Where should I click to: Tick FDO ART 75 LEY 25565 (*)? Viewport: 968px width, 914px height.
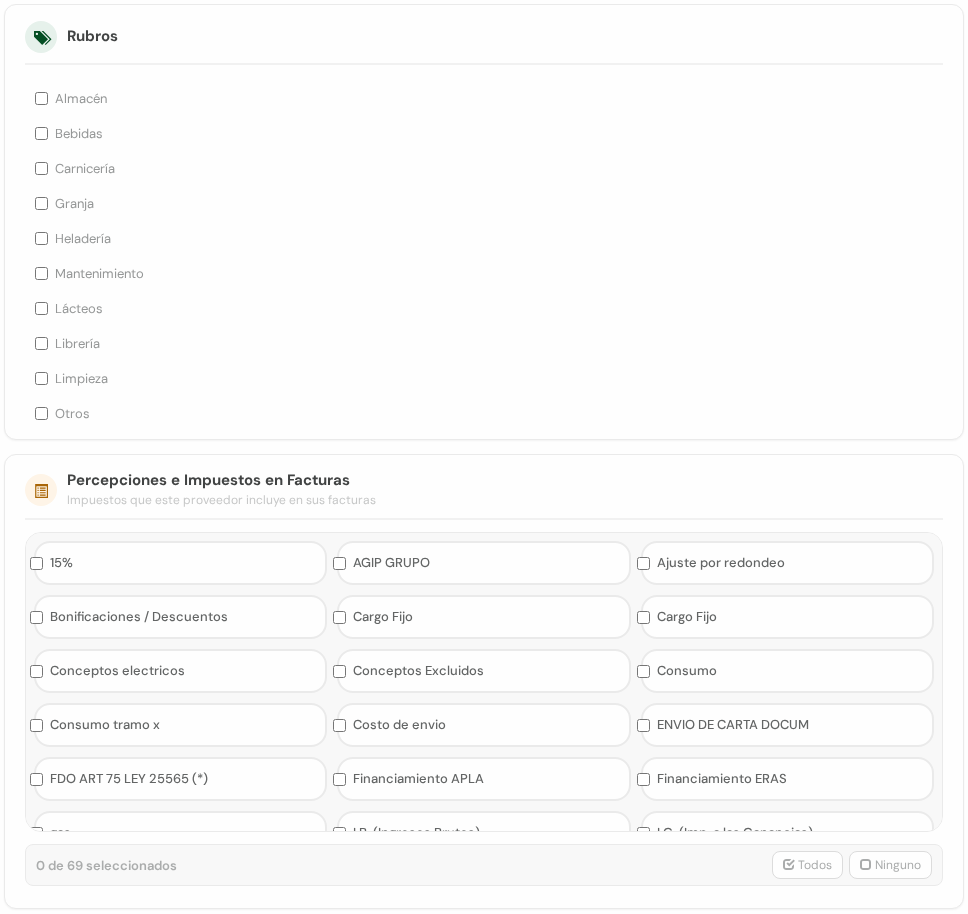[36, 779]
